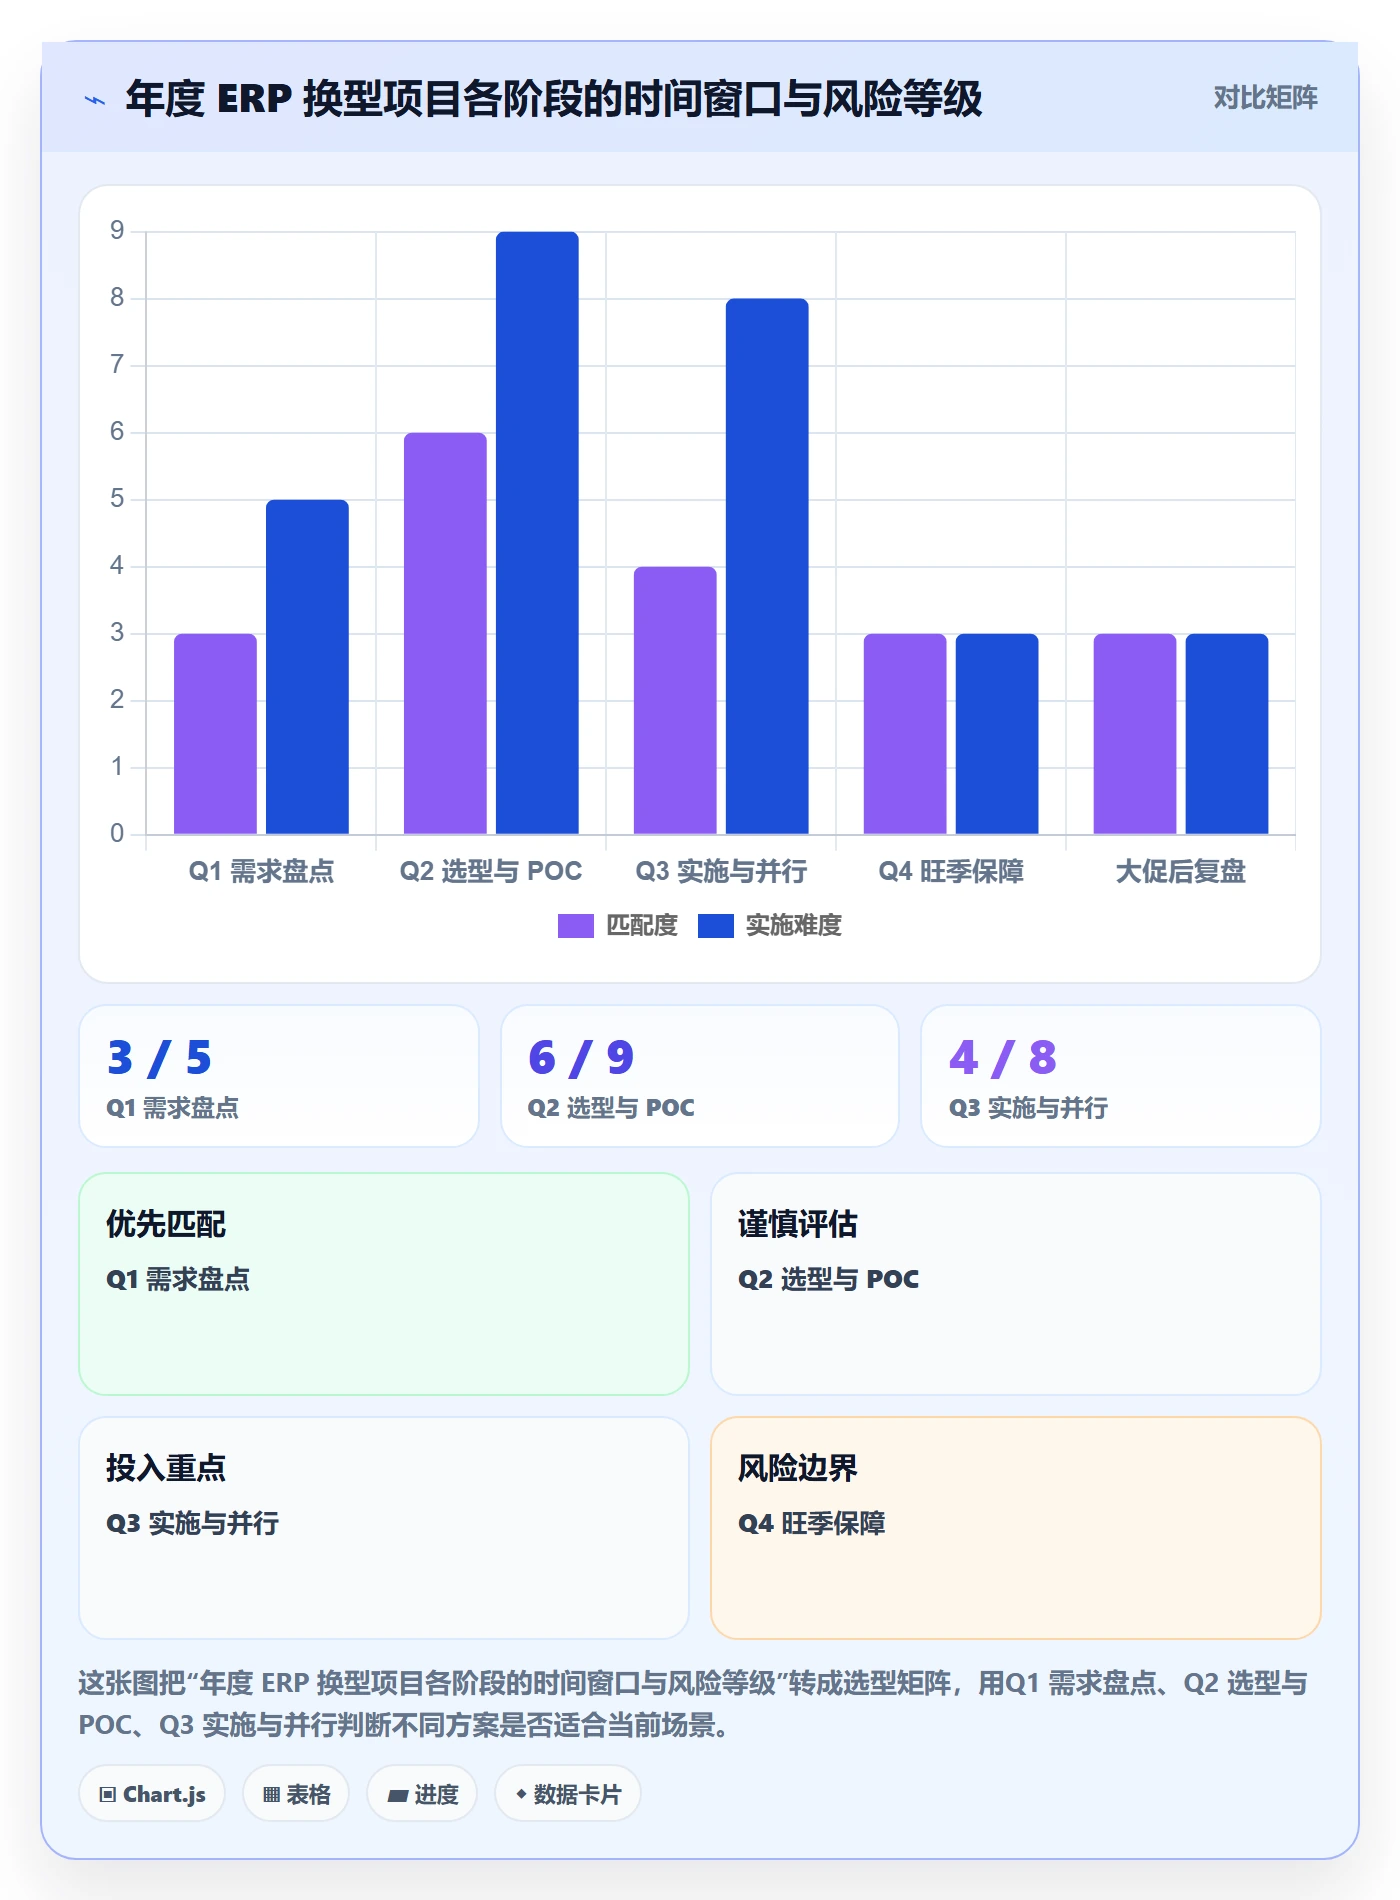Select the 表格 tag chip
The width and height of the screenshot is (1400, 1900).
pyautogui.click(x=296, y=1794)
